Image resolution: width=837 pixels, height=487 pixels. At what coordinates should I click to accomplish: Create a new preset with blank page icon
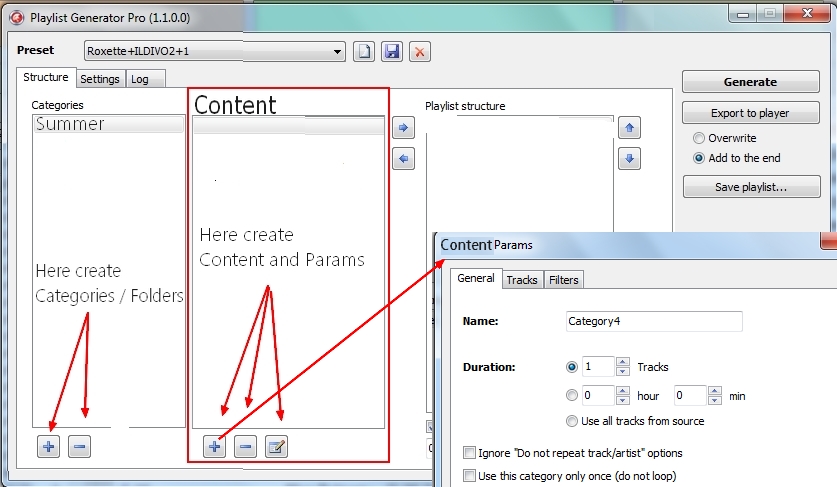click(x=364, y=52)
